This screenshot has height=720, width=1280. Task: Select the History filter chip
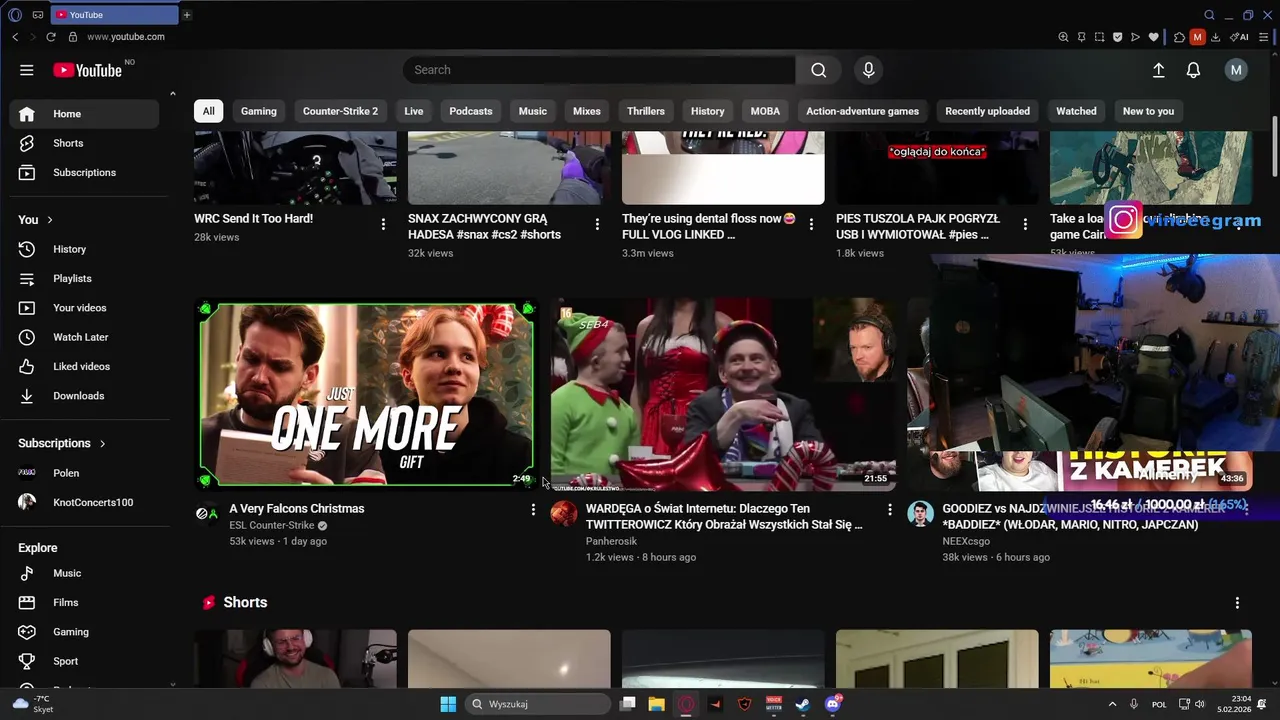[708, 111]
